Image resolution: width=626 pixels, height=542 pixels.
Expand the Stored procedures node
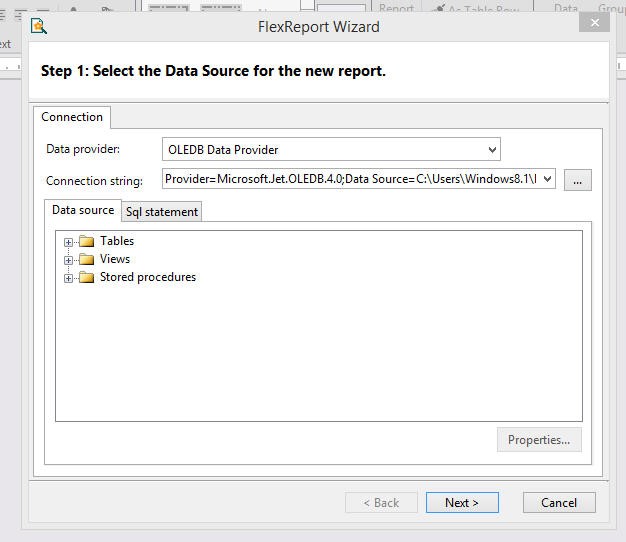[x=68, y=278]
